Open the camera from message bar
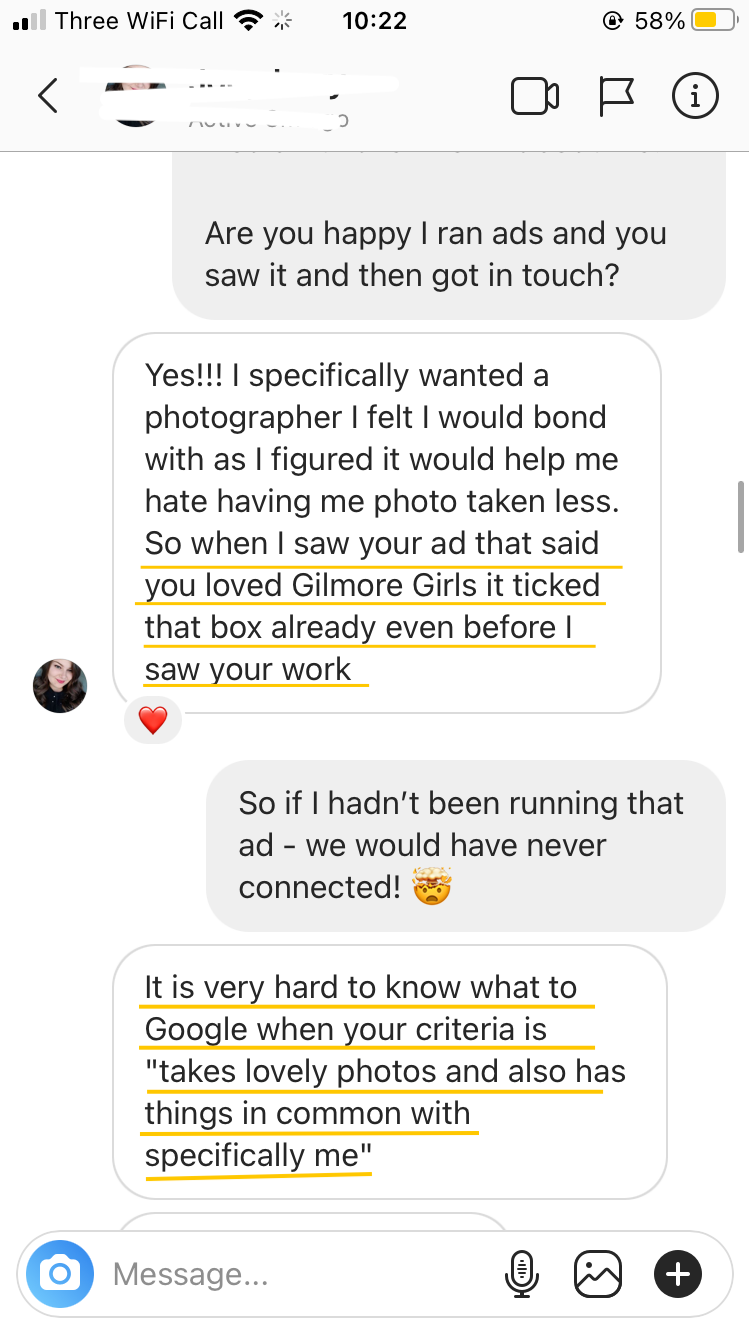 (60, 1274)
